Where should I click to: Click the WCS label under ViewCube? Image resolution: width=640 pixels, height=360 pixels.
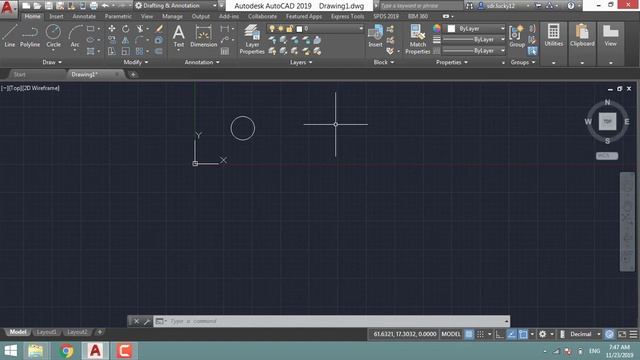point(607,156)
